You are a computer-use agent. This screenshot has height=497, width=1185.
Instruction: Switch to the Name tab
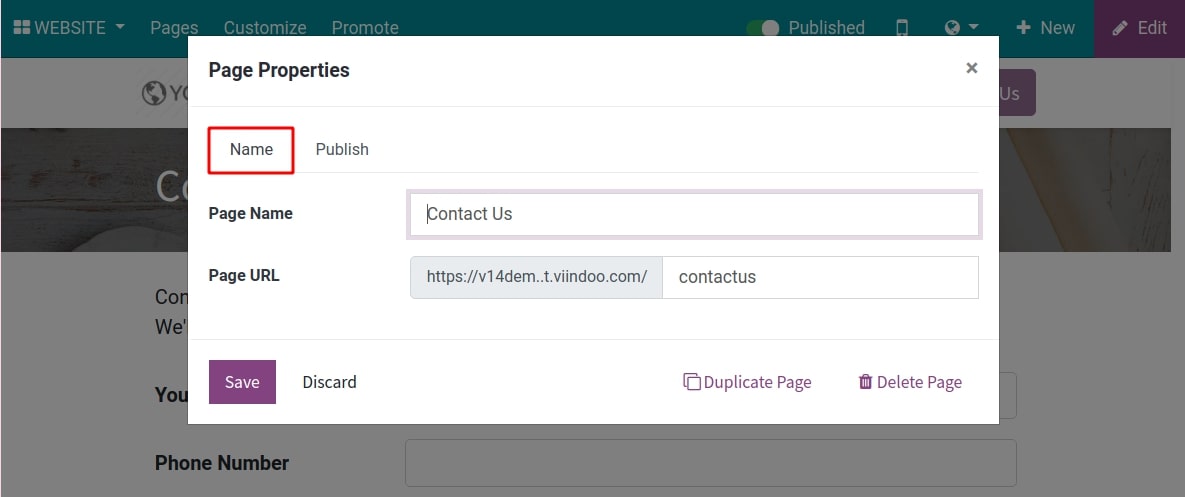251,150
